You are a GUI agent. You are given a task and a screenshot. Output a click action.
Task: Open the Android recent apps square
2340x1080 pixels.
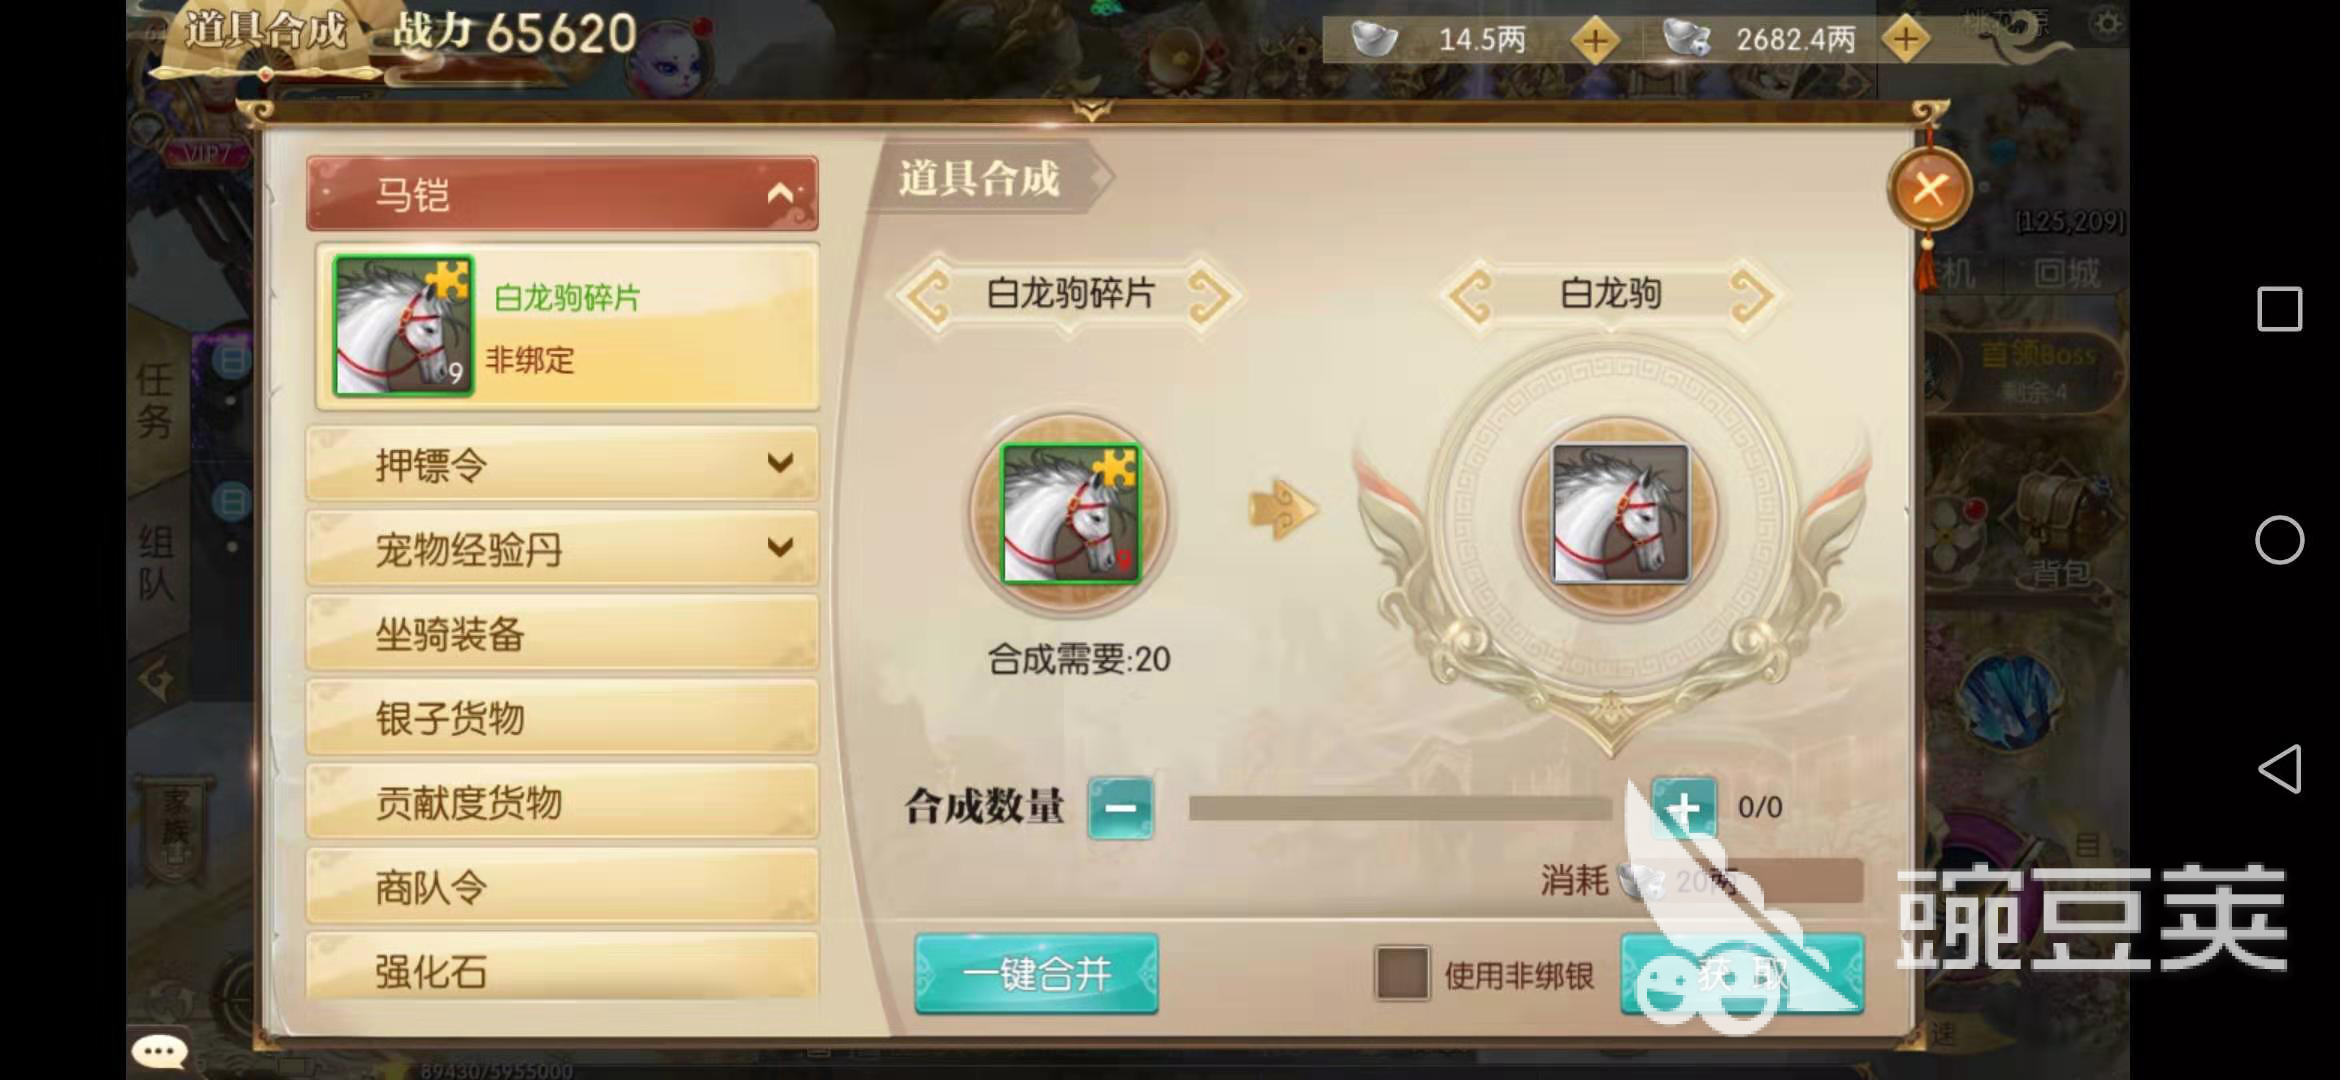[2279, 309]
